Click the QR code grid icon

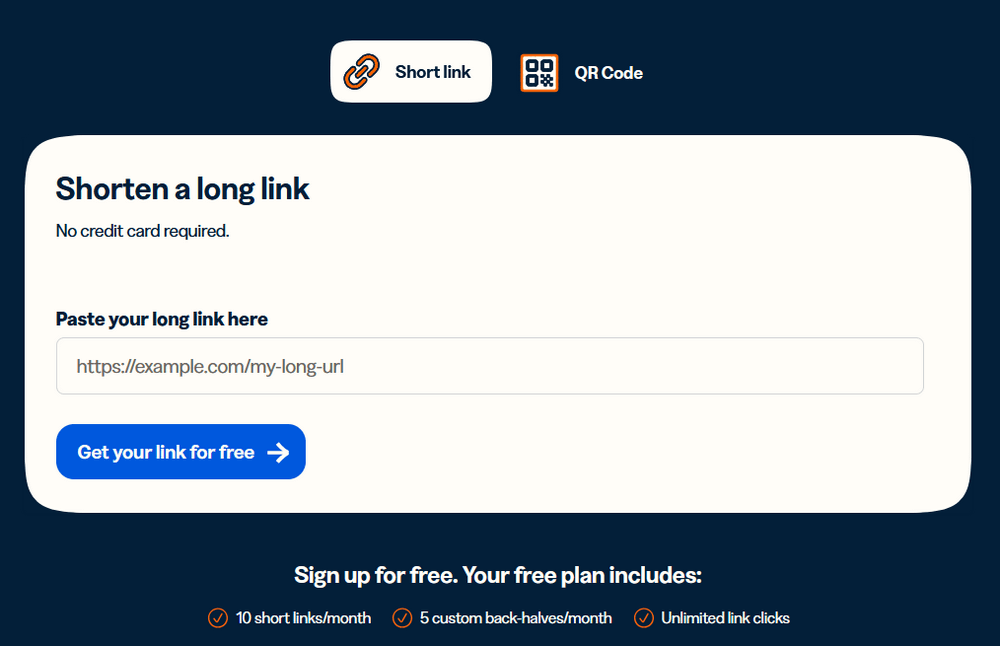[539, 73]
